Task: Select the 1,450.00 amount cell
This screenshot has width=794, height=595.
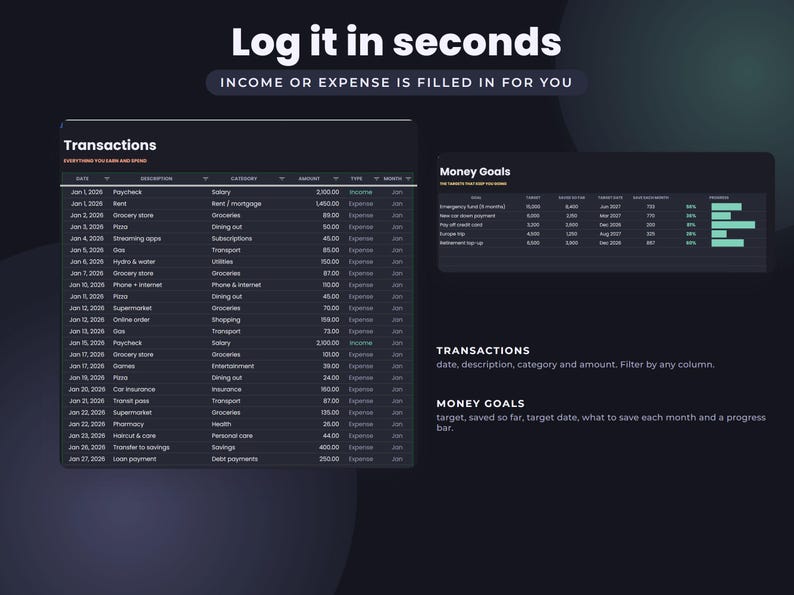Action: coord(328,204)
